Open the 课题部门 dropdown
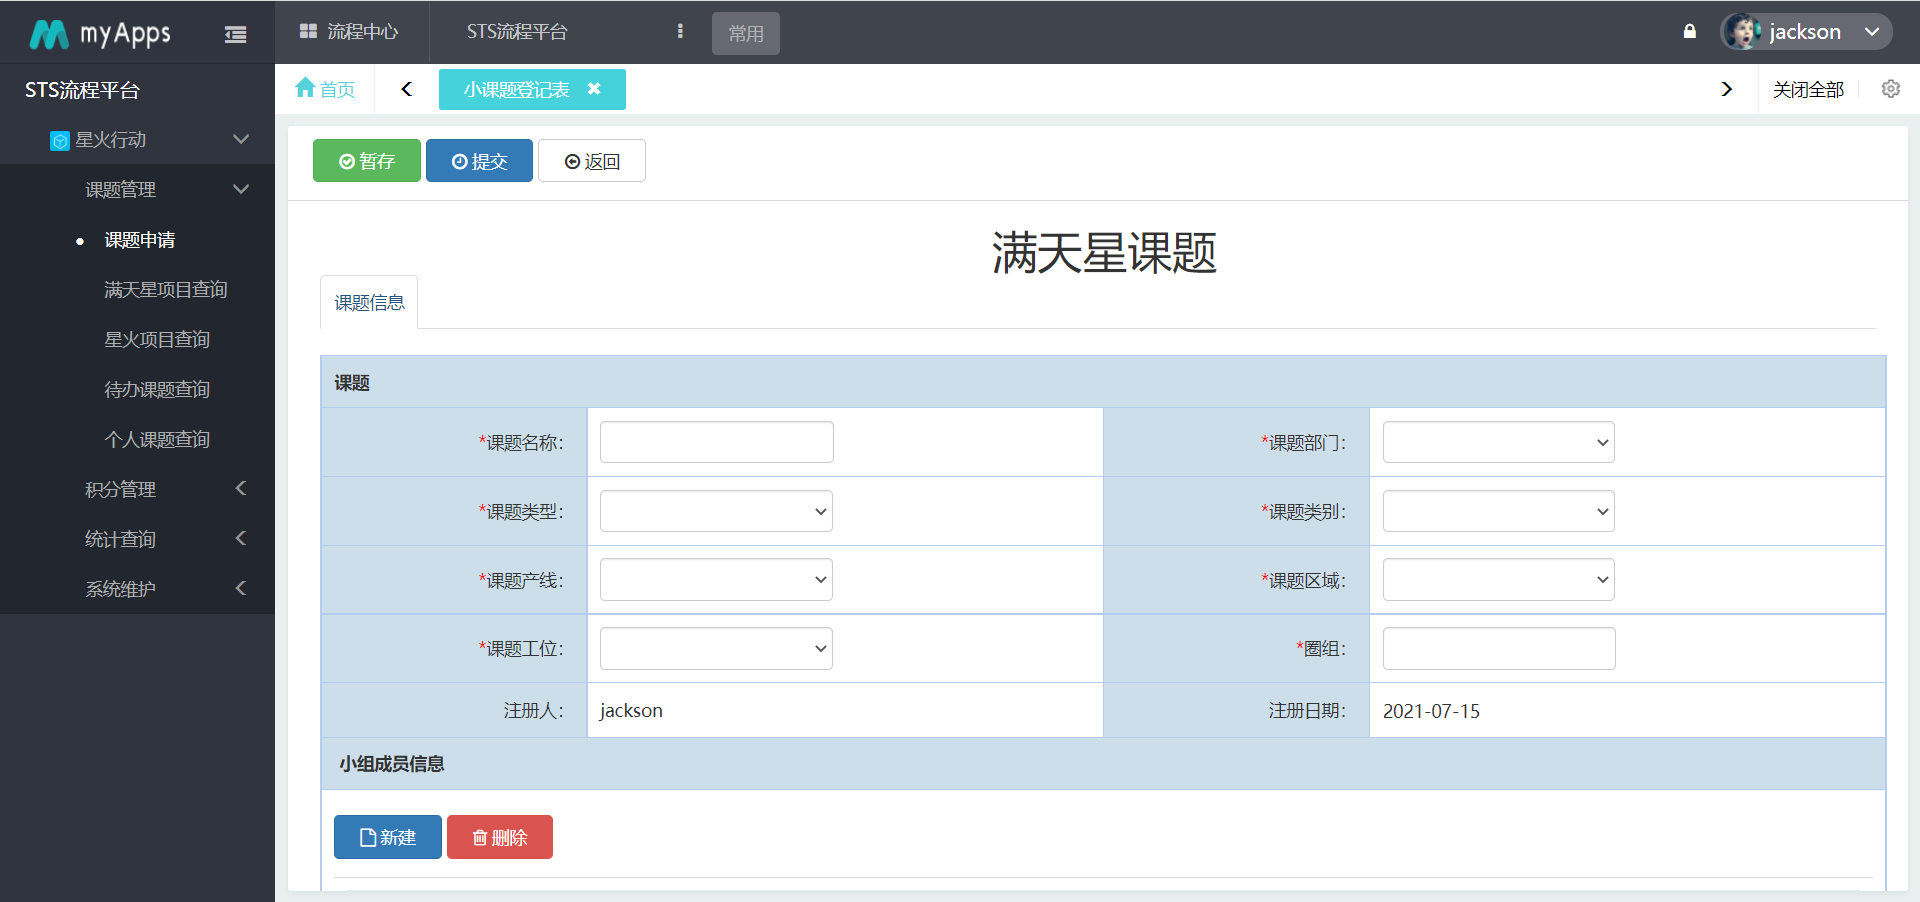The width and height of the screenshot is (1920, 902). (x=1498, y=442)
